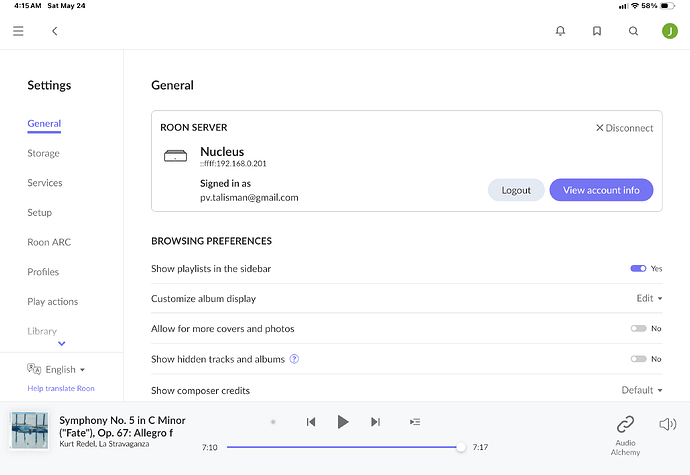Open Storage settings

pyautogui.click(x=43, y=153)
